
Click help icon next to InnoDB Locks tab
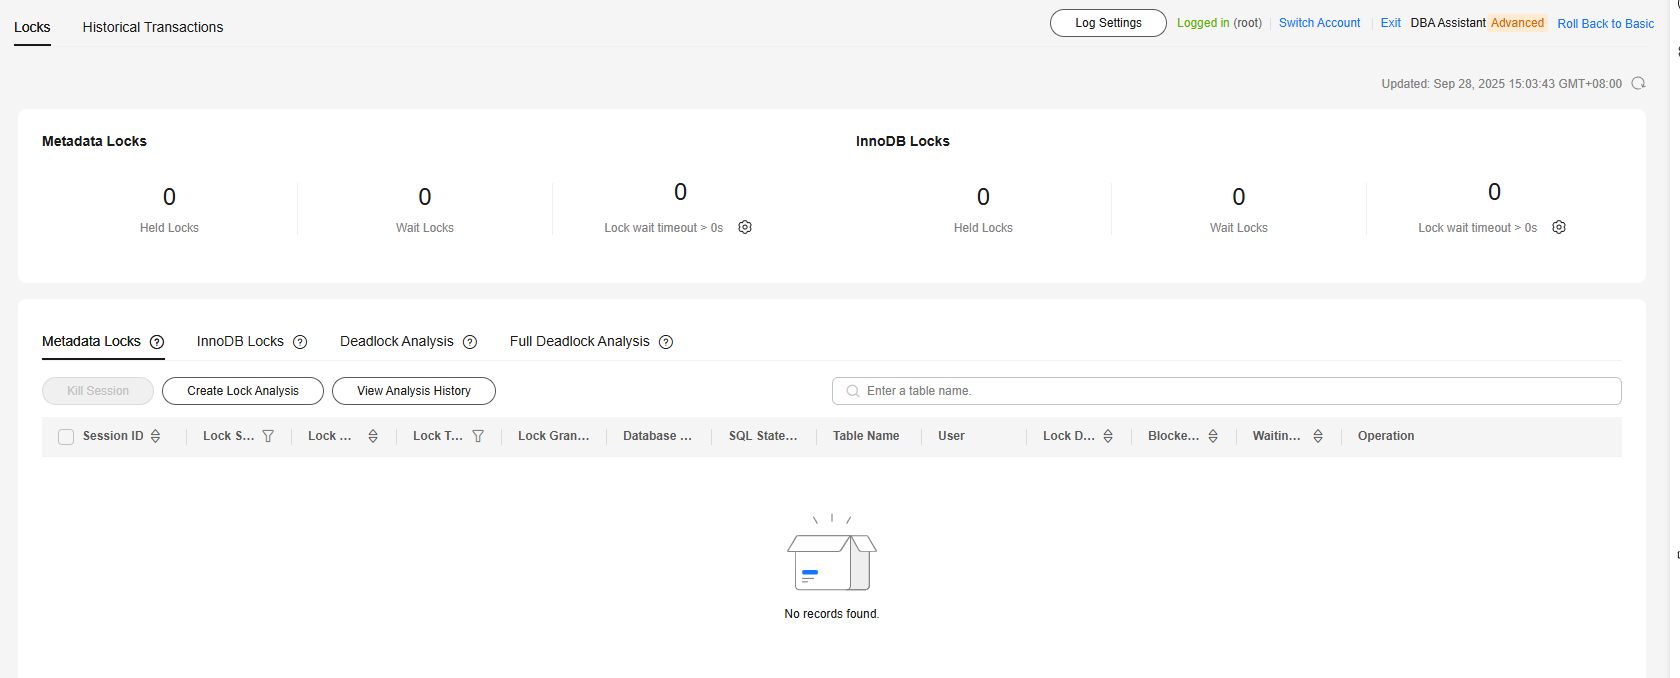pos(300,342)
